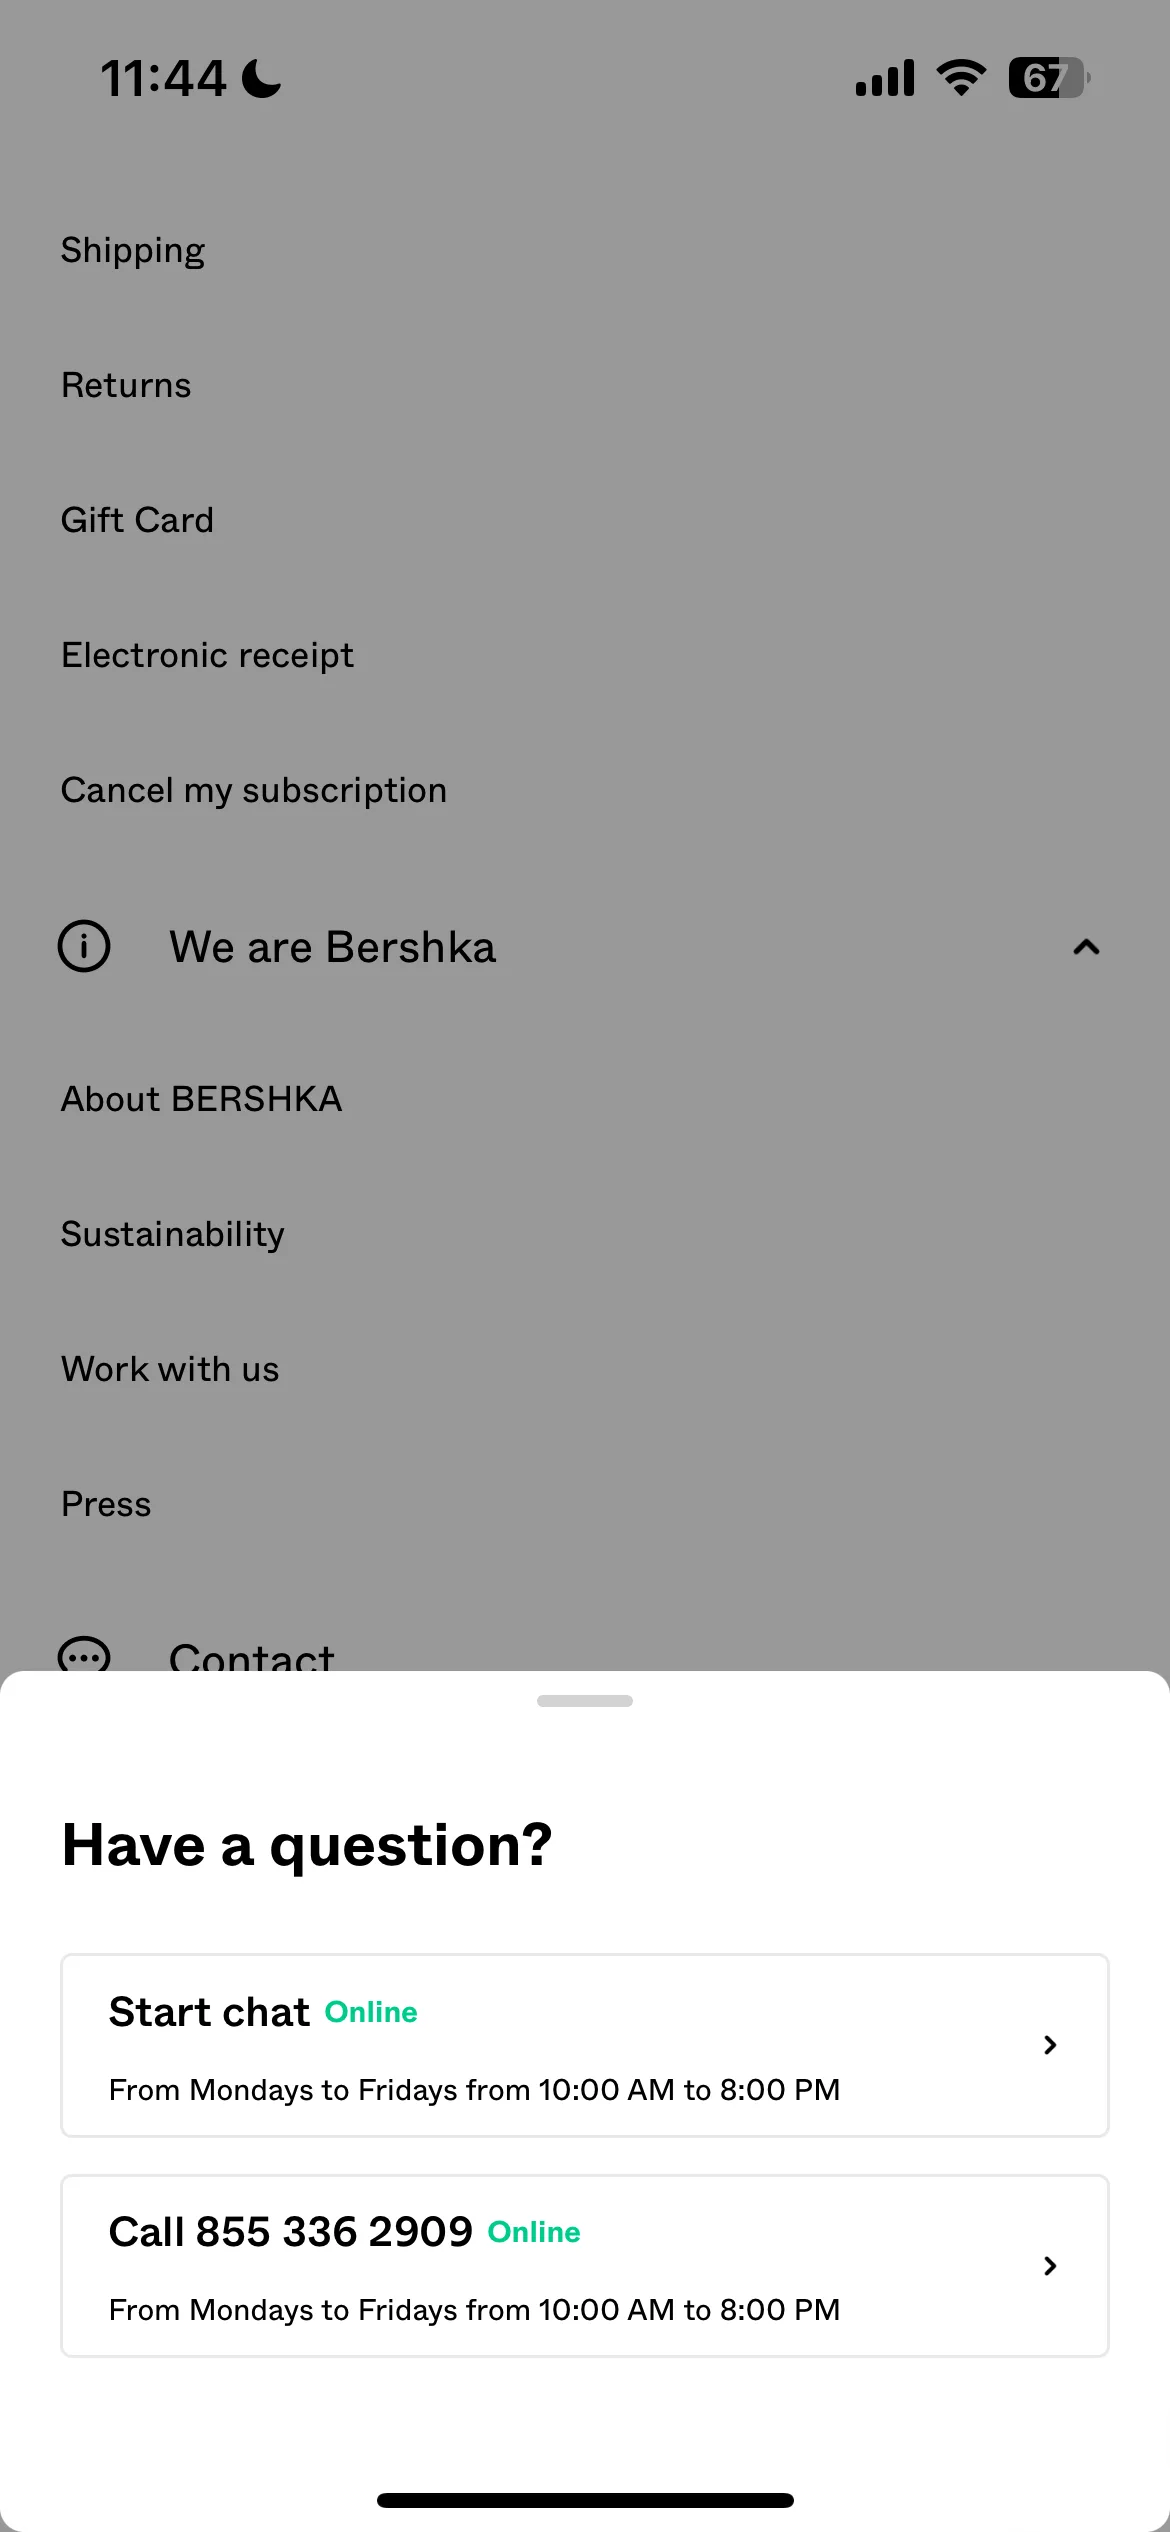1170x2532 pixels.
Task: Tap the Wi-Fi icon in the status bar
Action: pos(961,78)
